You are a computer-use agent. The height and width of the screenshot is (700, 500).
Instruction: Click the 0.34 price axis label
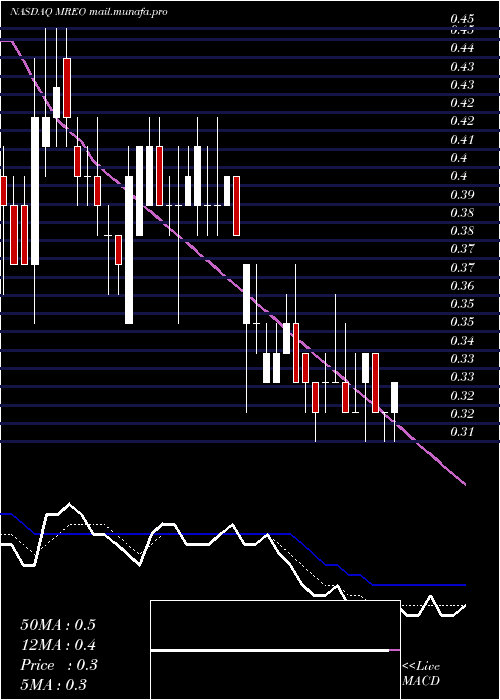pyautogui.click(x=462, y=341)
